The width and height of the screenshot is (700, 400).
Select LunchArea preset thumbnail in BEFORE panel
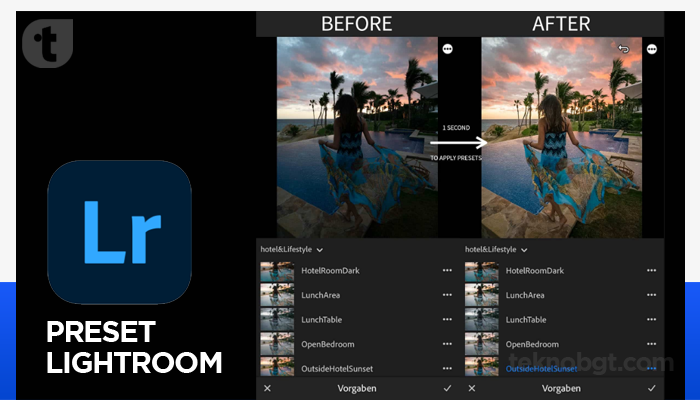pyautogui.click(x=277, y=295)
